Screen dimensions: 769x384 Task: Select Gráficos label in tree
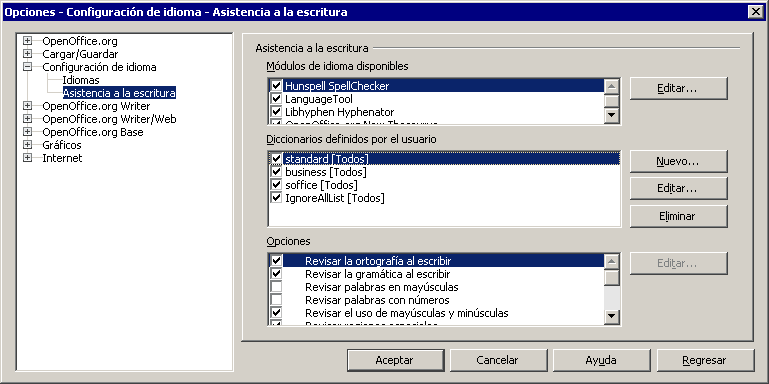click(x=62, y=145)
